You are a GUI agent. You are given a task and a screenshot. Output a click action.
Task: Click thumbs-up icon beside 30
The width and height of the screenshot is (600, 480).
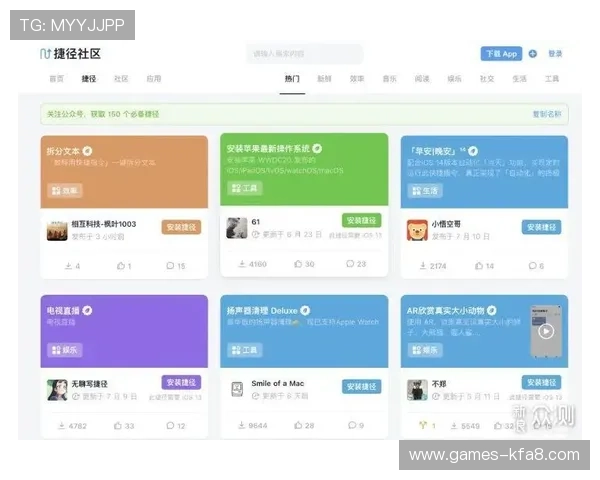(298, 264)
